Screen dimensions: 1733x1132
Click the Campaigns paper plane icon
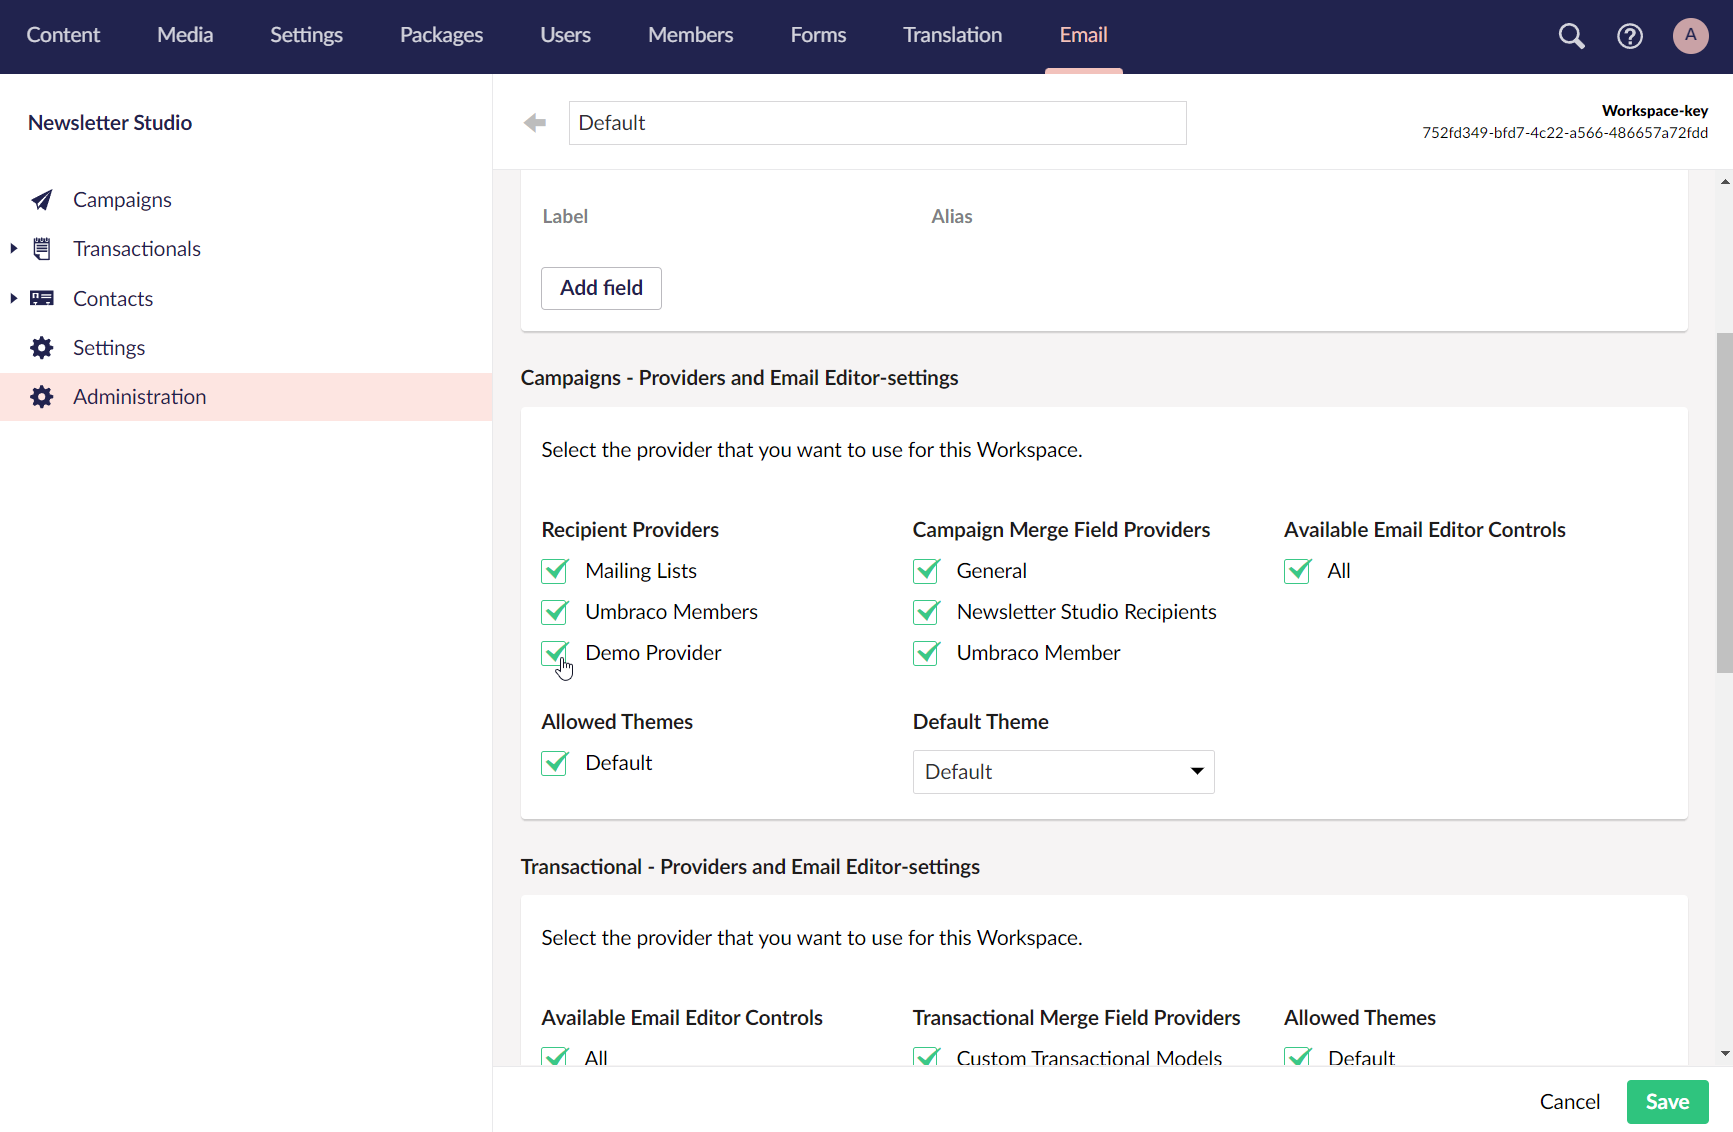pyautogui.click(x=42, y=200)
